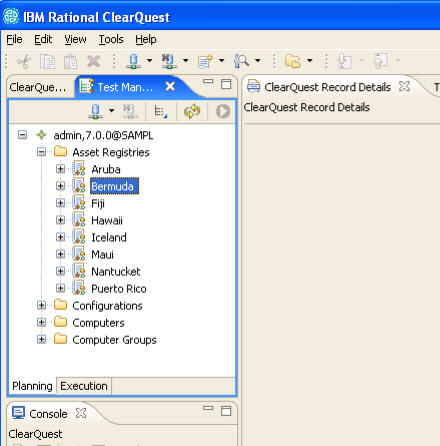The image size is (440, 446).
Task: Select Fiji in the tree
Action: coord(98,203)
